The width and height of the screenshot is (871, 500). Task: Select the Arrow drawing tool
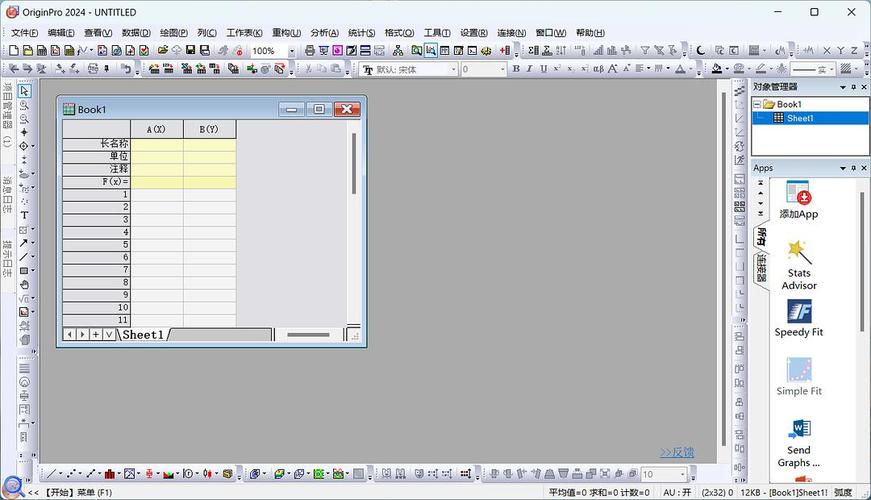pyautogui.click(x=23, y=243)
